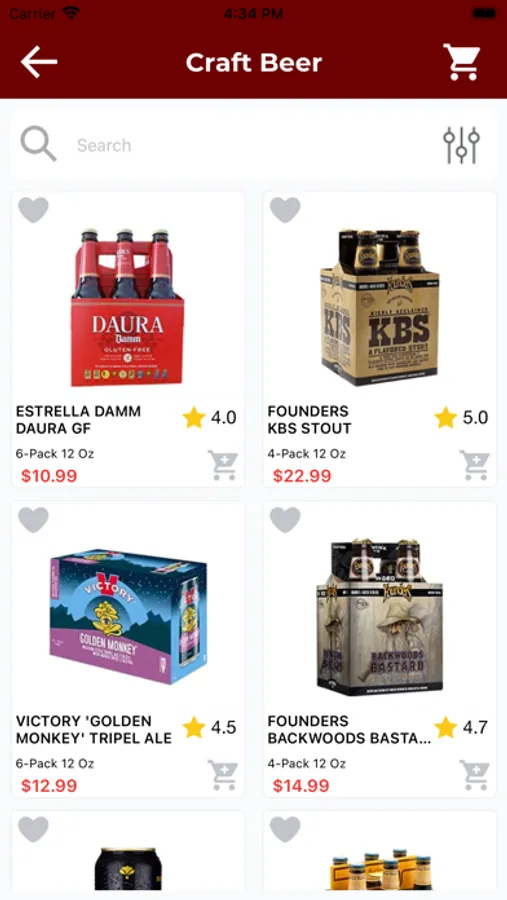Open the KBS four-pack product image
Viewport: 507px width, 900px height.
pyautogui.click(x=380, y=308)
